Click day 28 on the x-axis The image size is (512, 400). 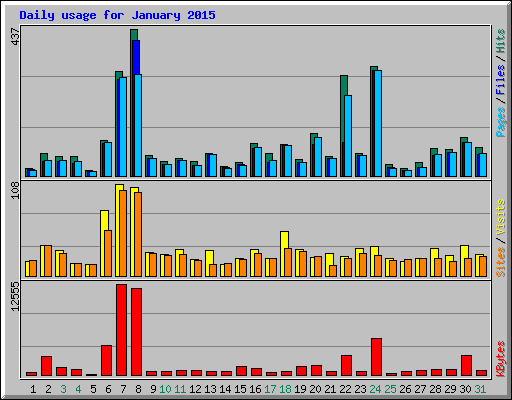point(435,389)
